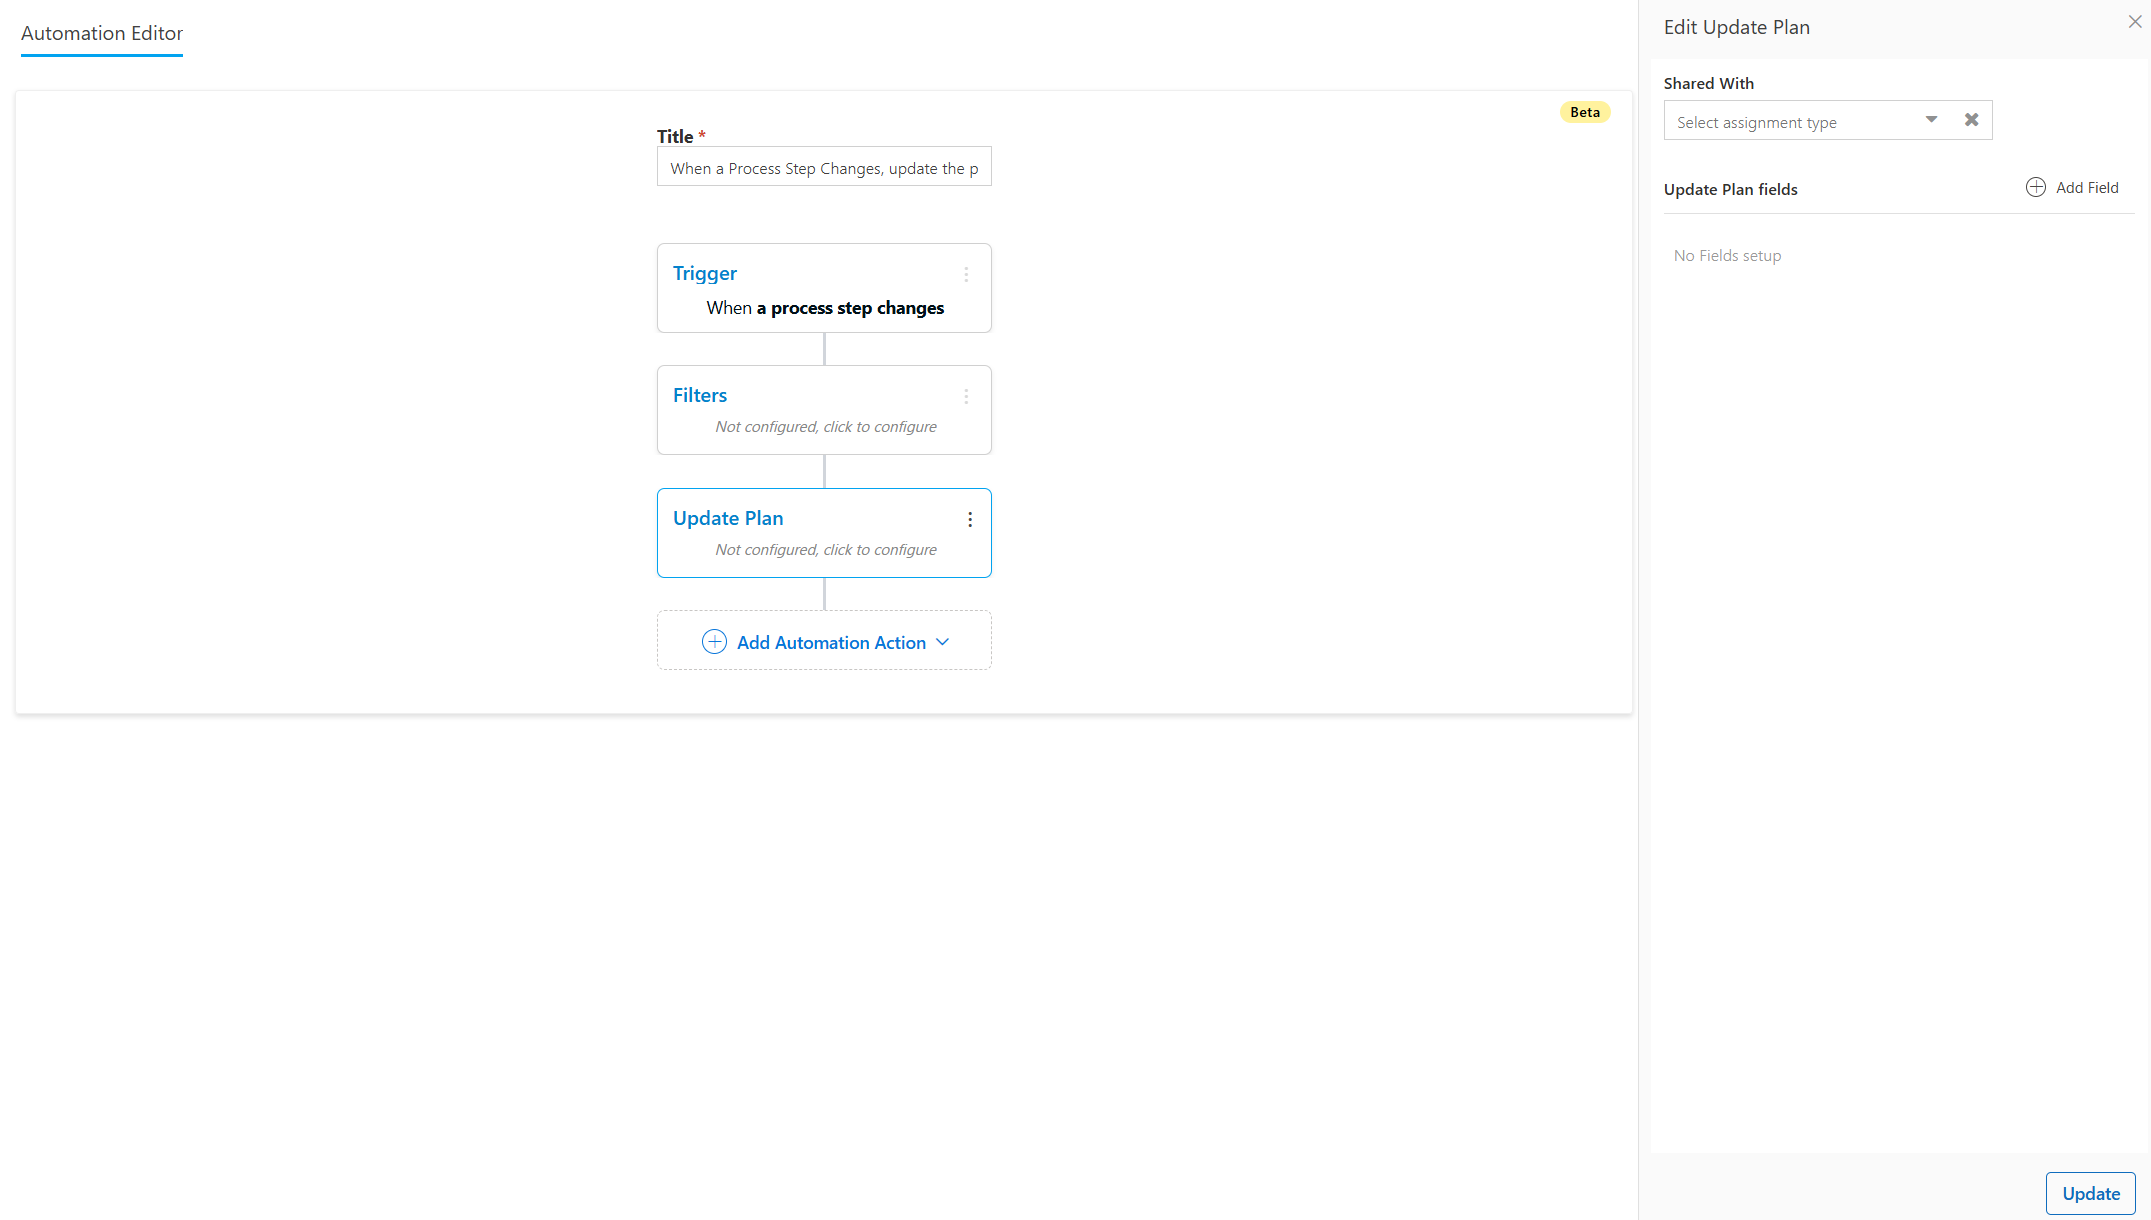Click Update Plan 'Not configured, click to configure' text
The height and width of the screenshot is (1220, 2151).
click(825, 550)
